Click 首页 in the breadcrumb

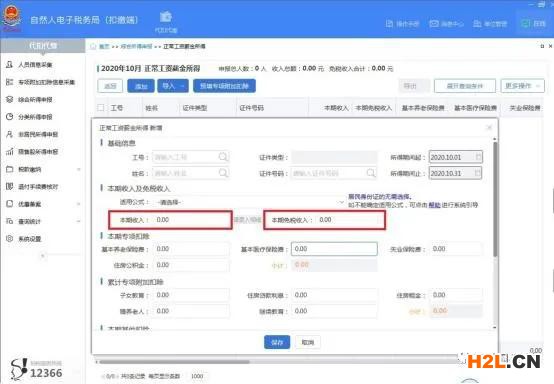[x=104, y=46]
